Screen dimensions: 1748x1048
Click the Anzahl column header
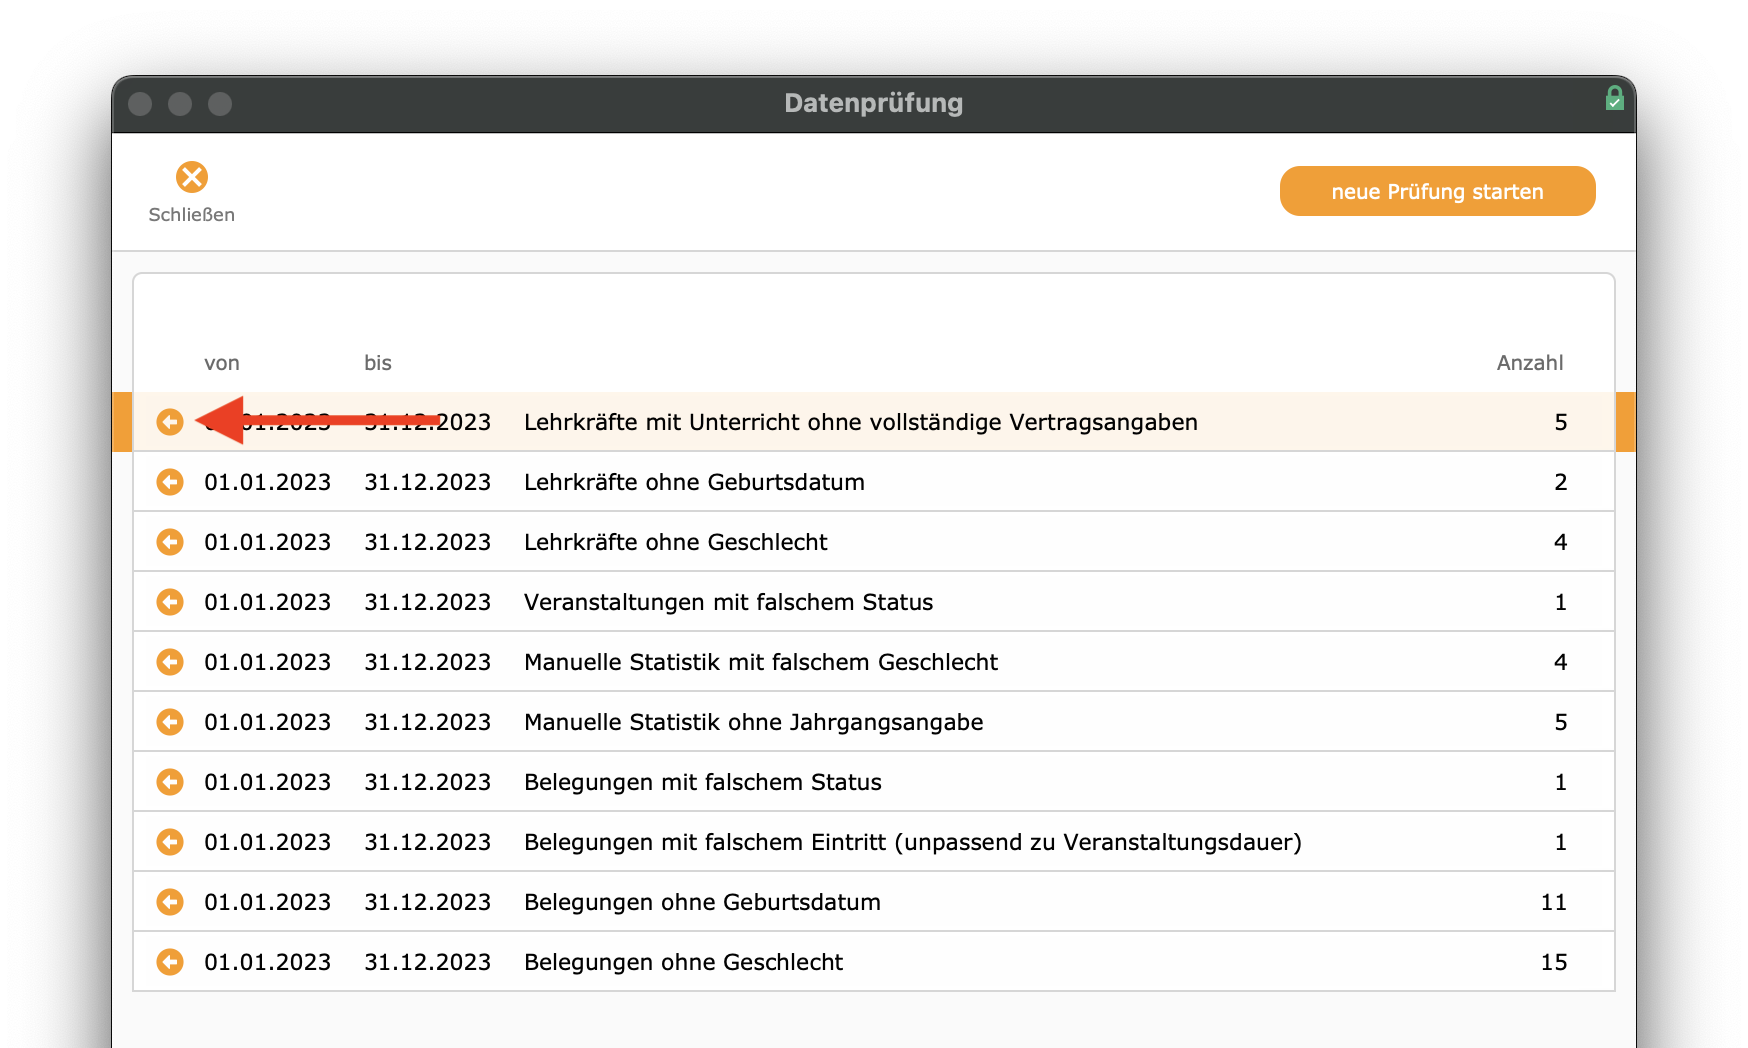[x=1529, y=363]
